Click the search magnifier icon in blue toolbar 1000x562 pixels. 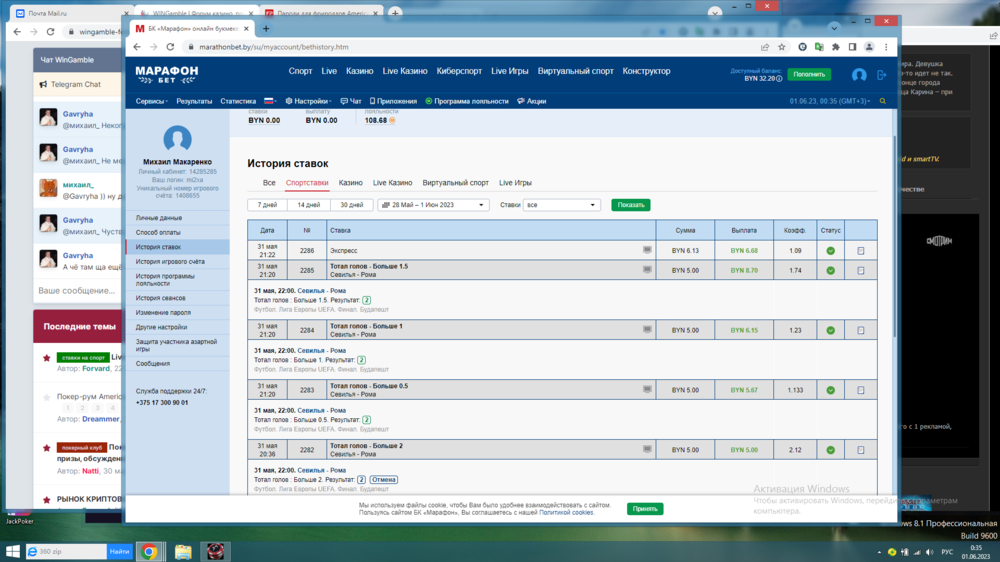click(x=882, y=101)
